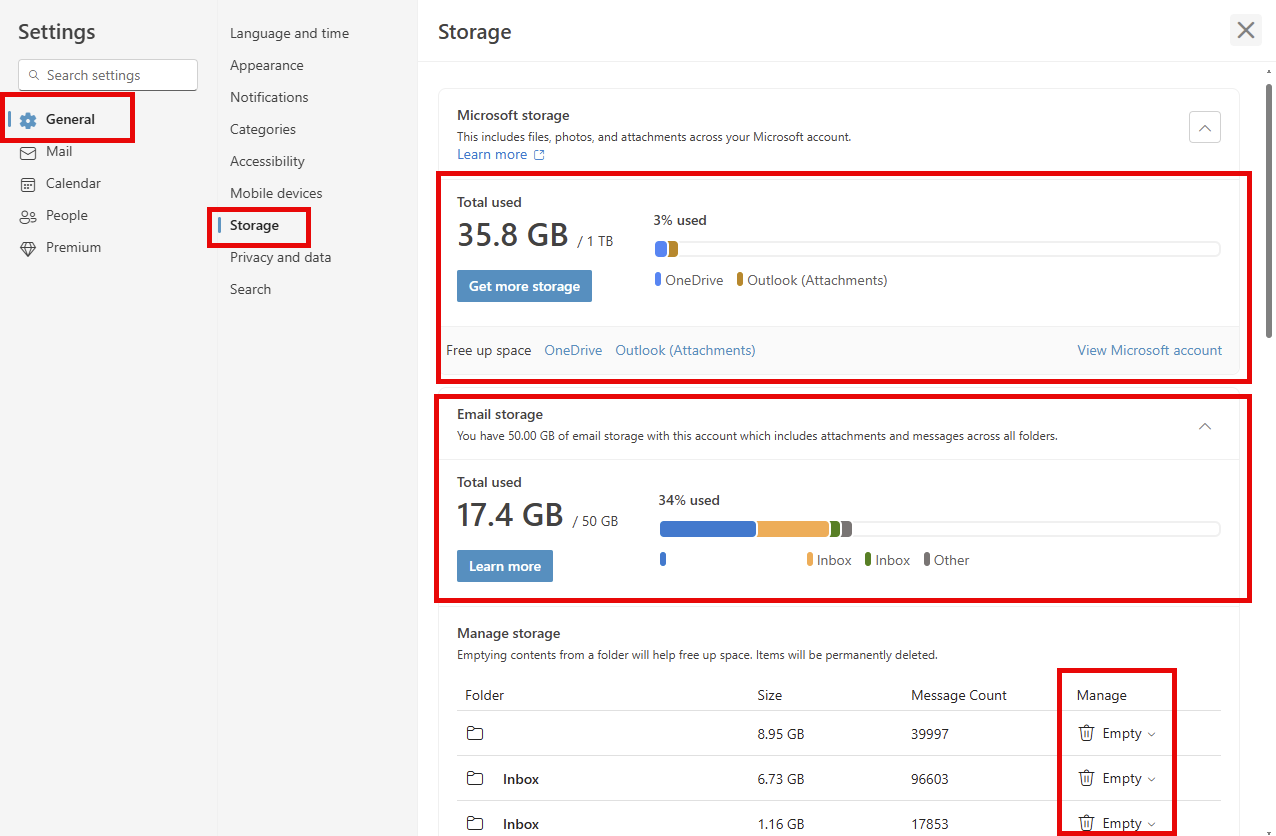
Task: Click the 35.8 GB total used value
Action: 513,234
